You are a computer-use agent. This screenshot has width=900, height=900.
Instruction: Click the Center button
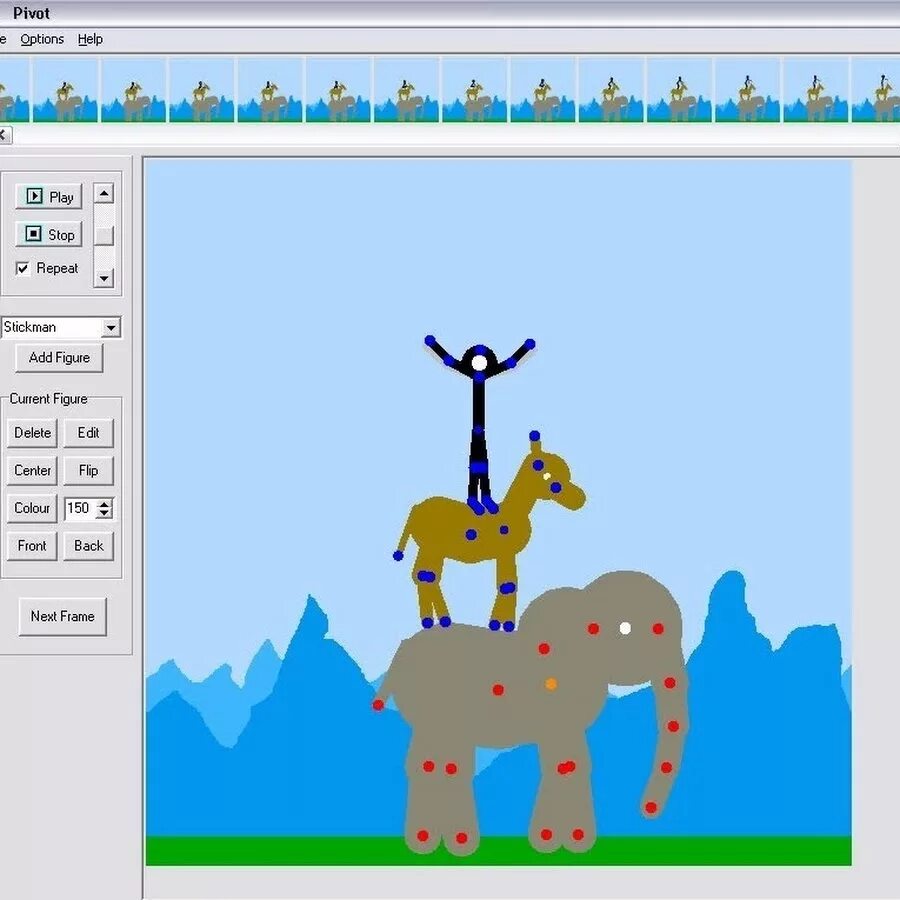click(x=32, y=471)
